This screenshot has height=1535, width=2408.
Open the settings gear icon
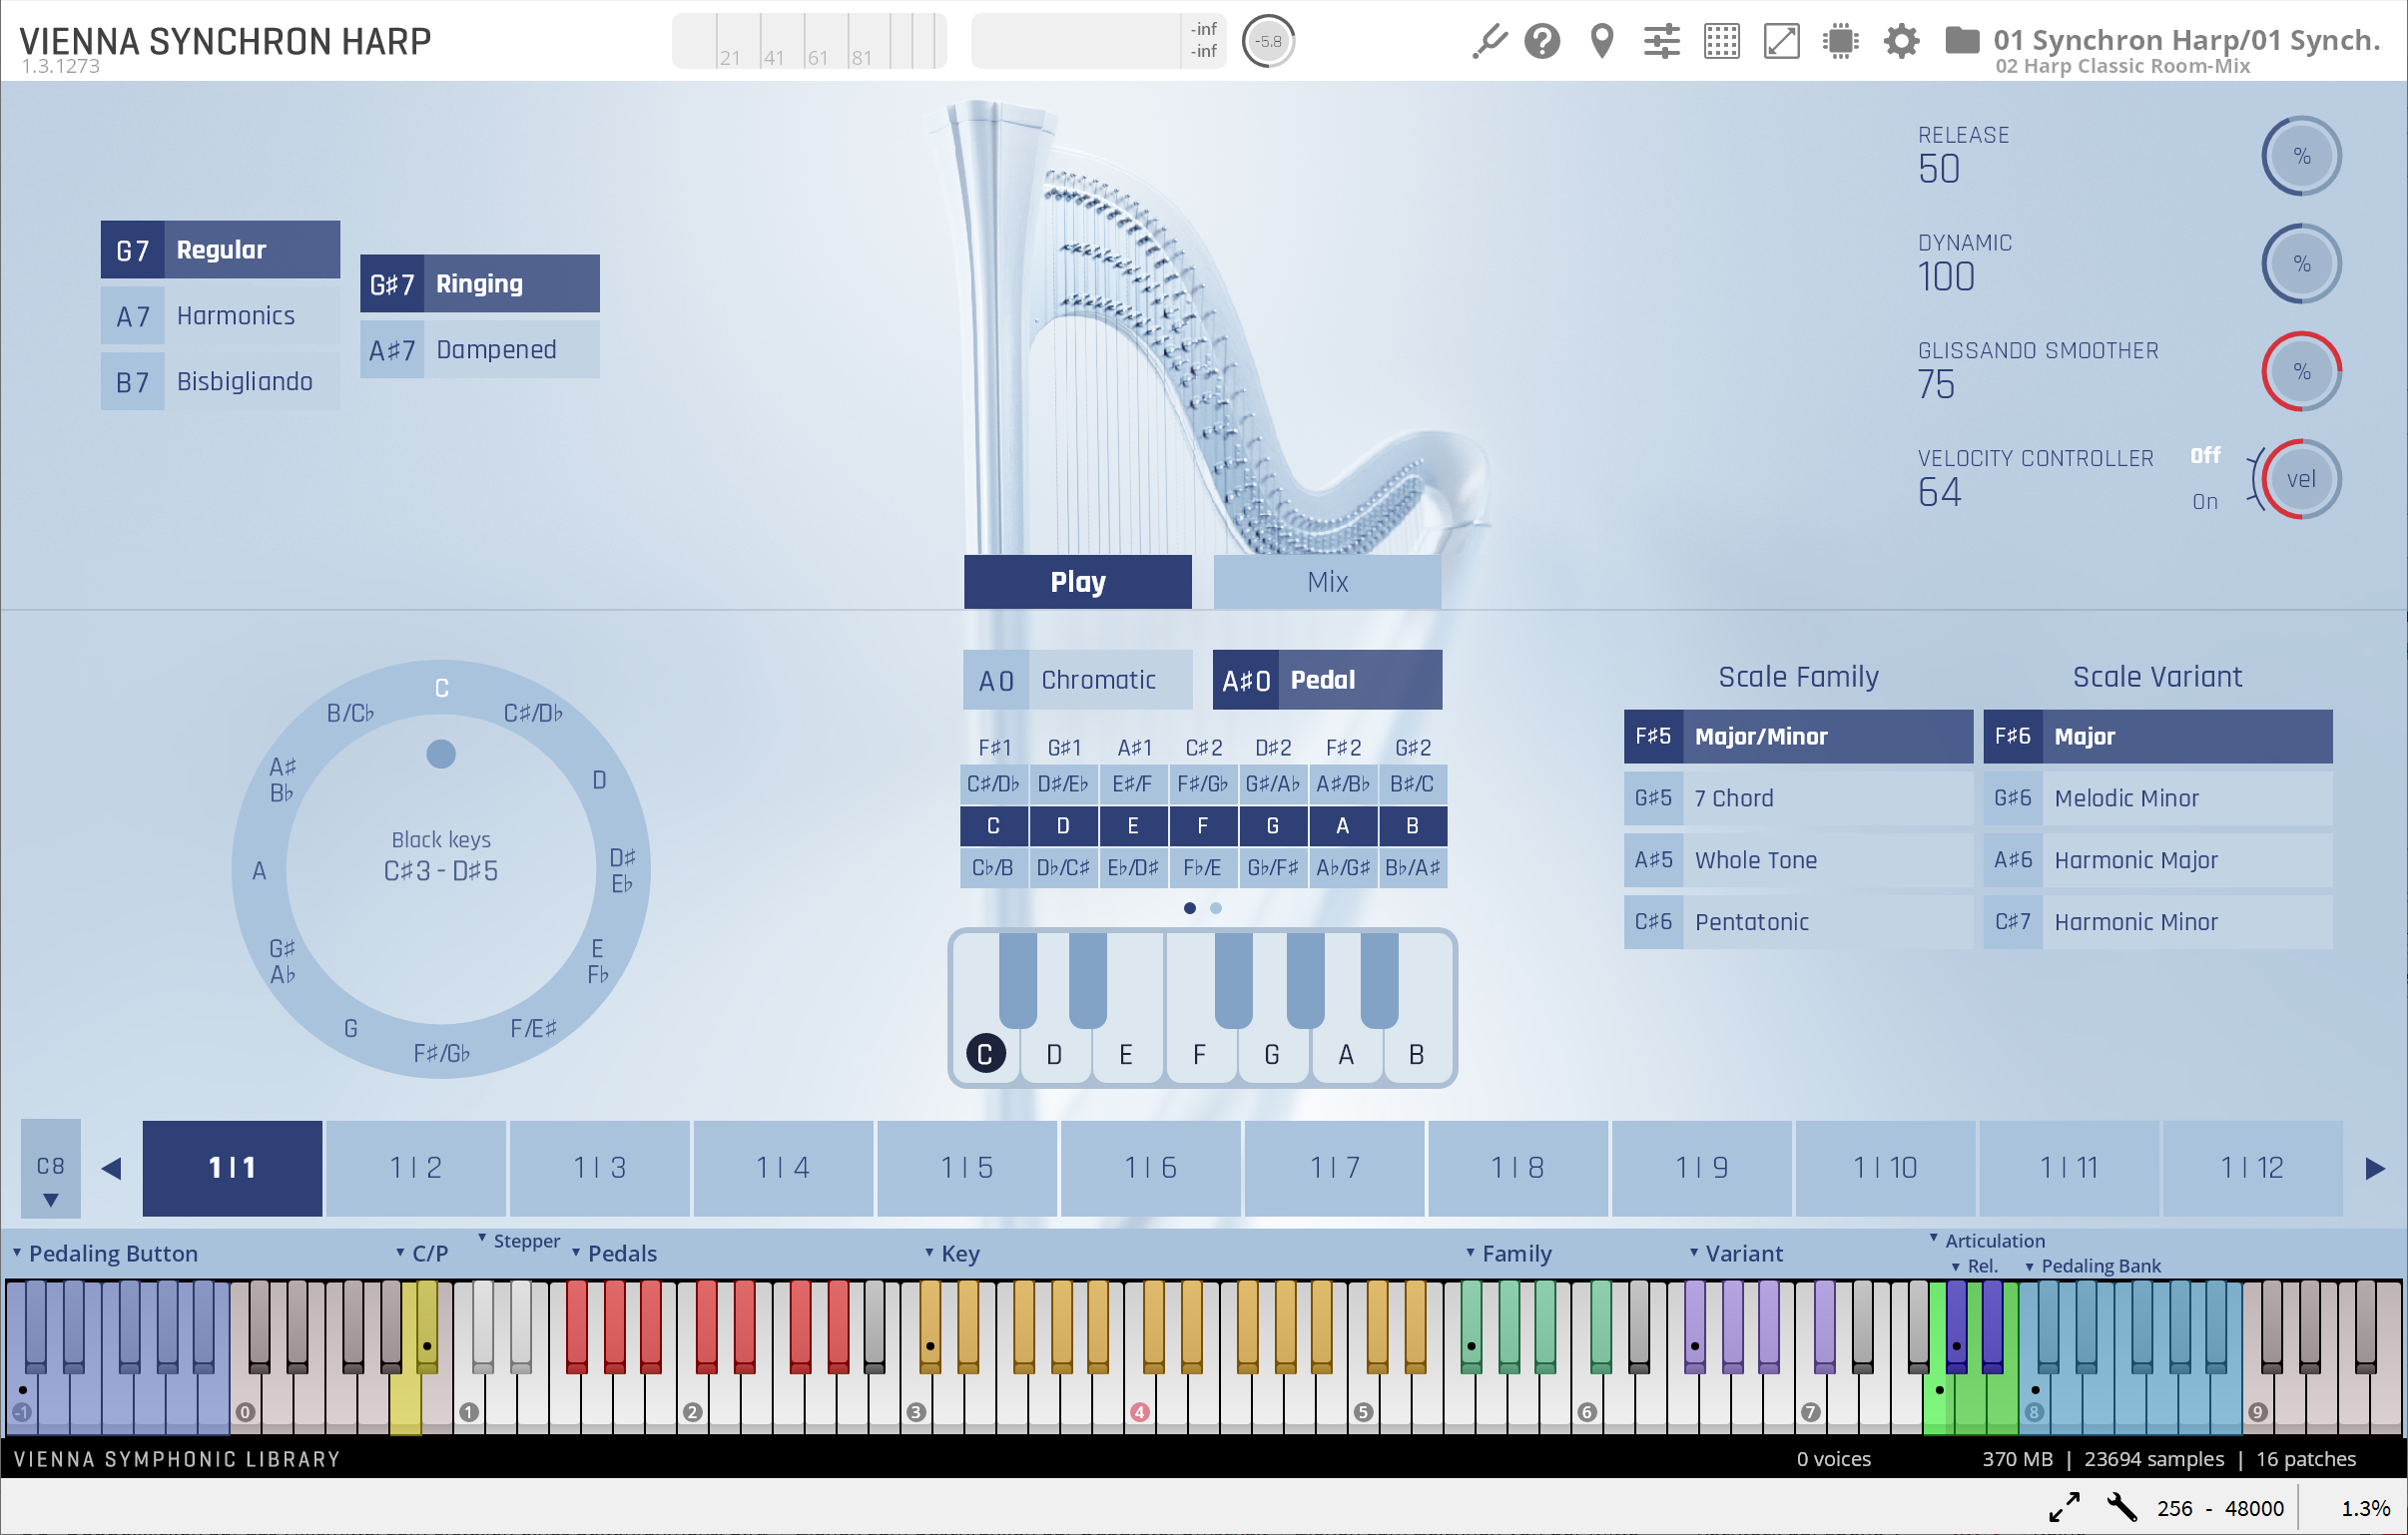click(x=1901, y=42)
